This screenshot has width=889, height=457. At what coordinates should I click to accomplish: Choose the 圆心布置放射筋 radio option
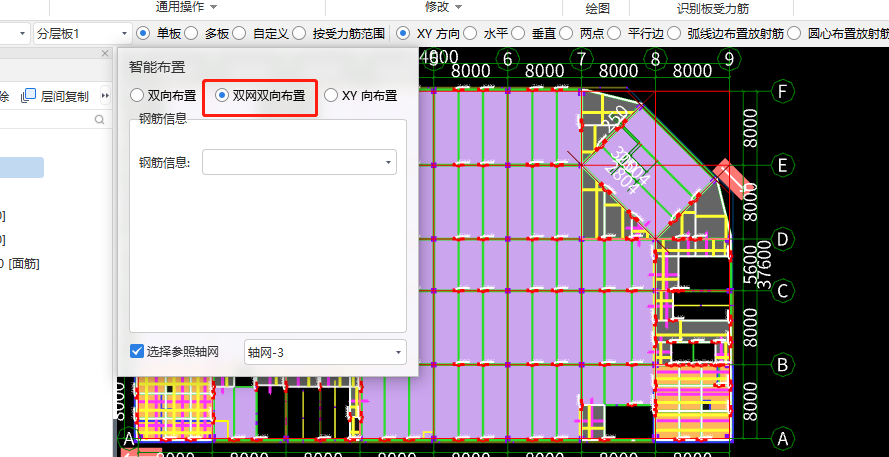click(794, 33)
